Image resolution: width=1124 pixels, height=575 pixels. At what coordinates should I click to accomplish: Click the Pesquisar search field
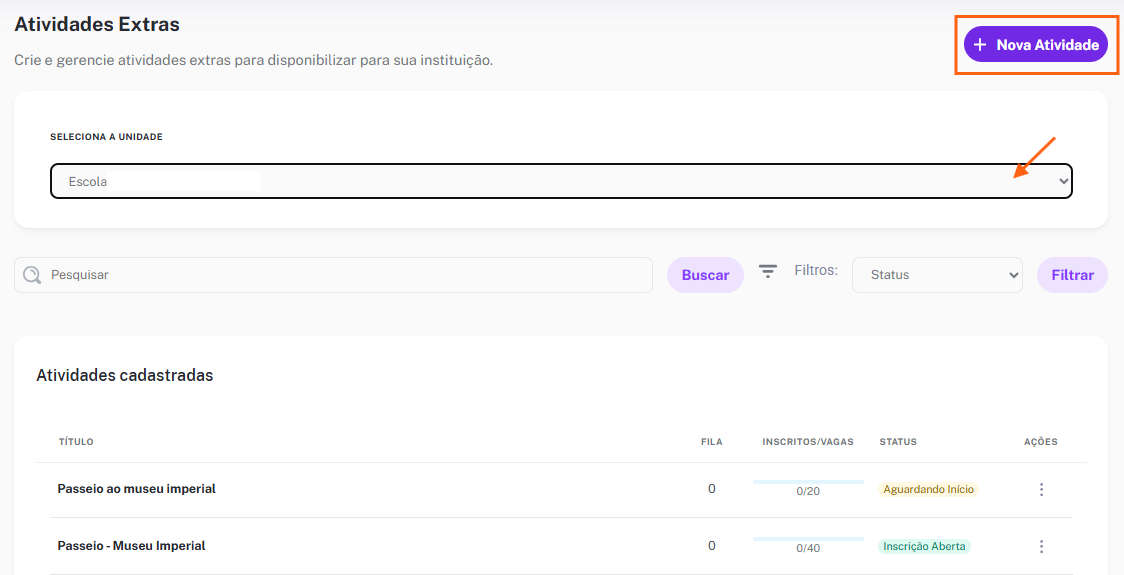(333, 275)
